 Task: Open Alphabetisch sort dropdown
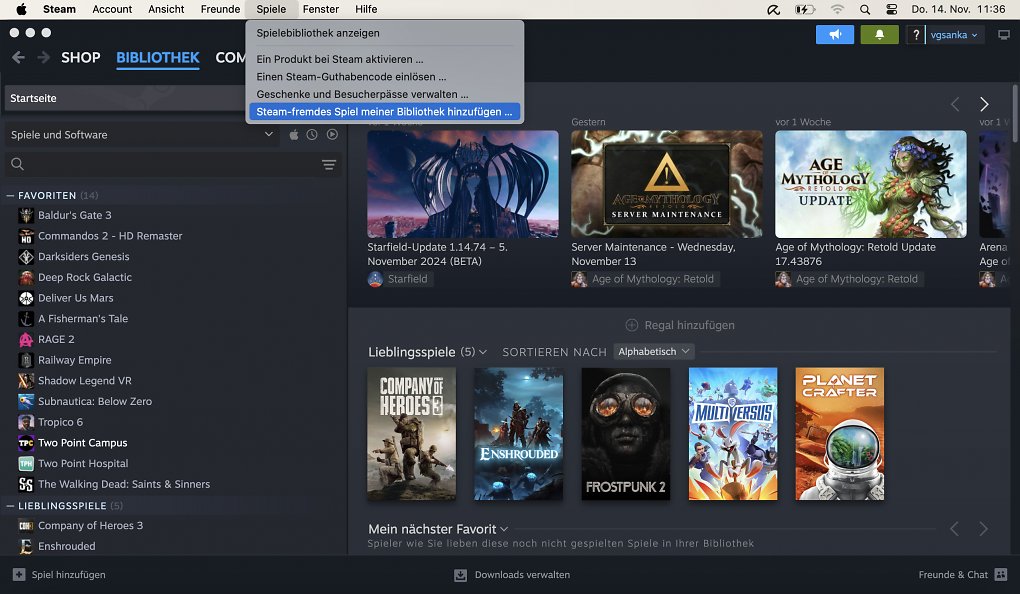[654, 352]
